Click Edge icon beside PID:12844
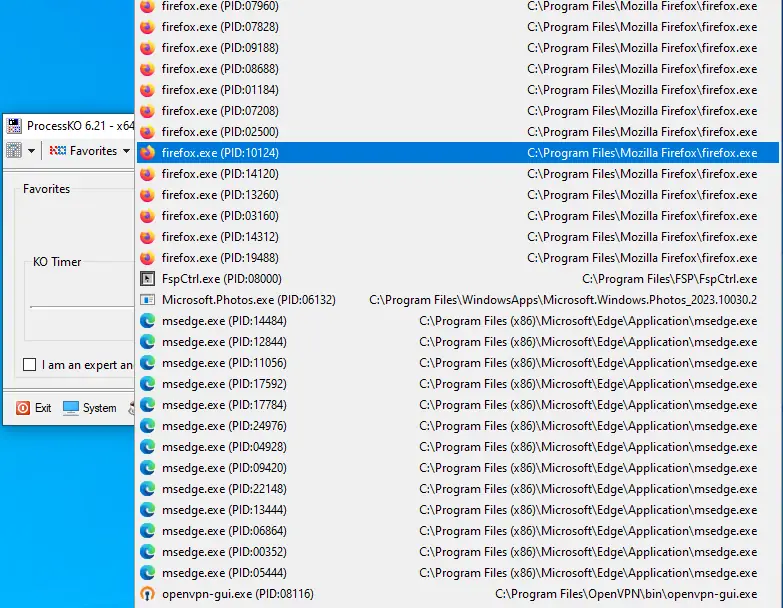Screen dimensions: 783x608 [x=147, y=341]
